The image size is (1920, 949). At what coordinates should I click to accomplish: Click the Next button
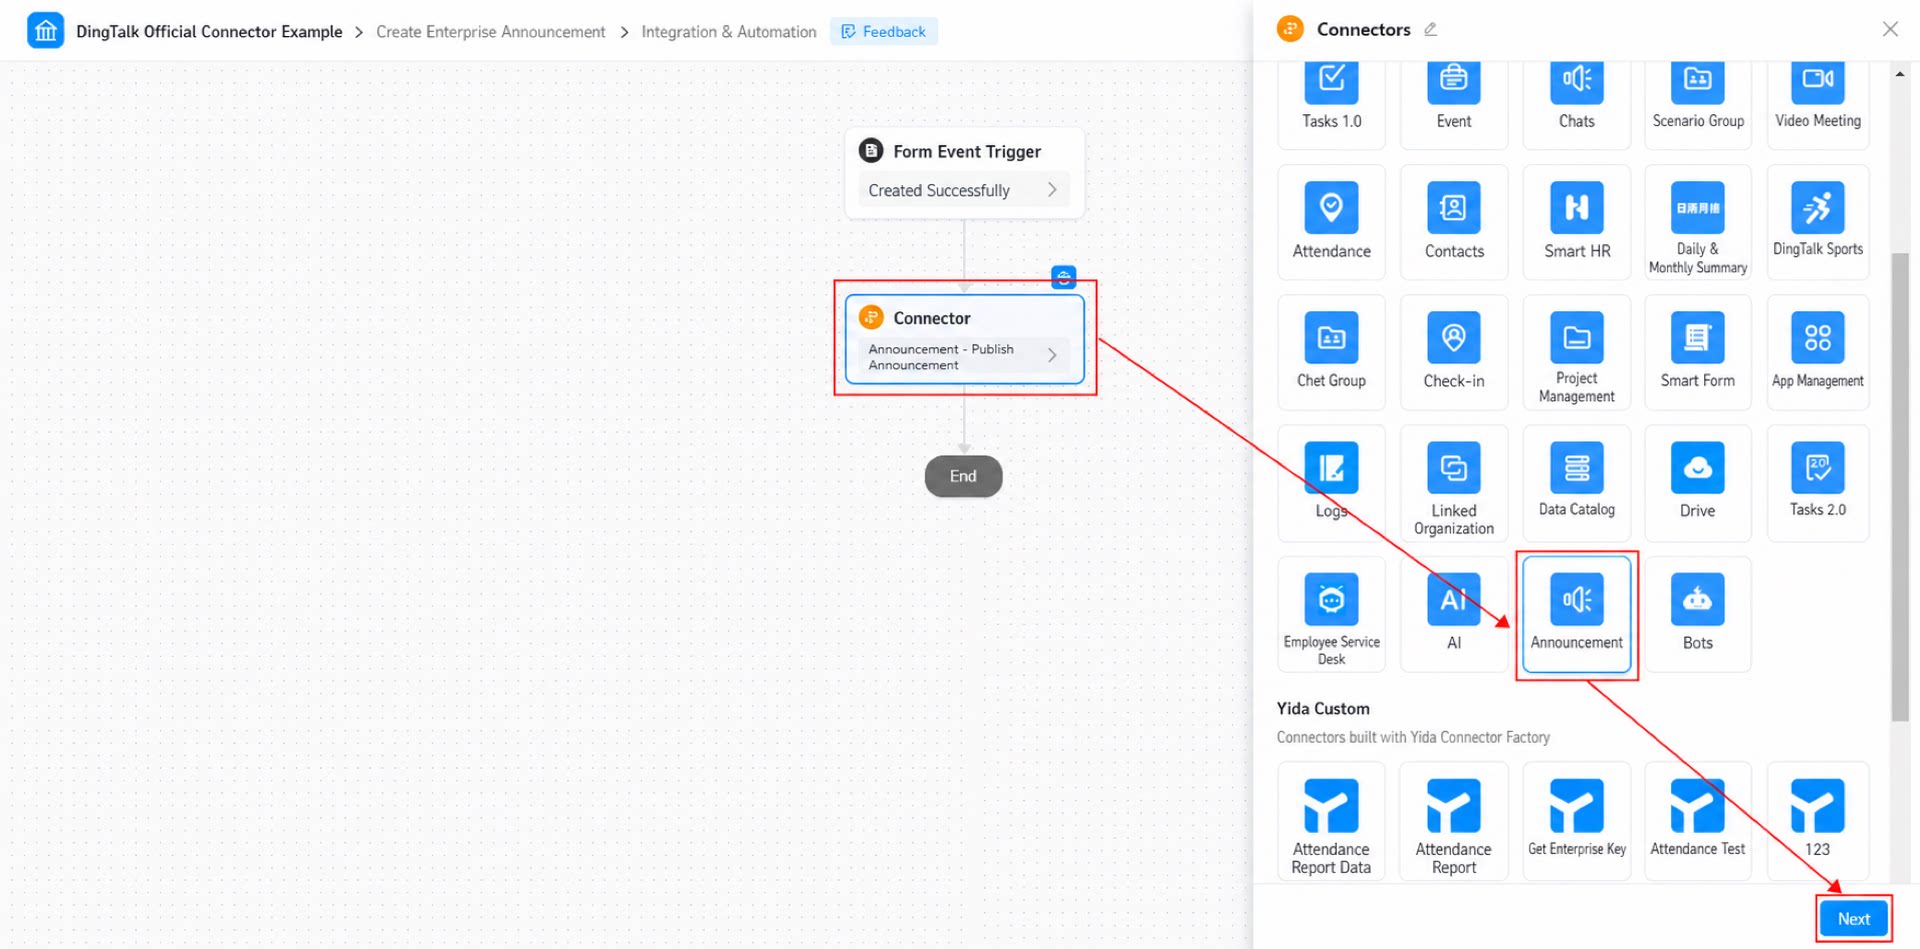pyautogui.click(x=1853, y=918)
